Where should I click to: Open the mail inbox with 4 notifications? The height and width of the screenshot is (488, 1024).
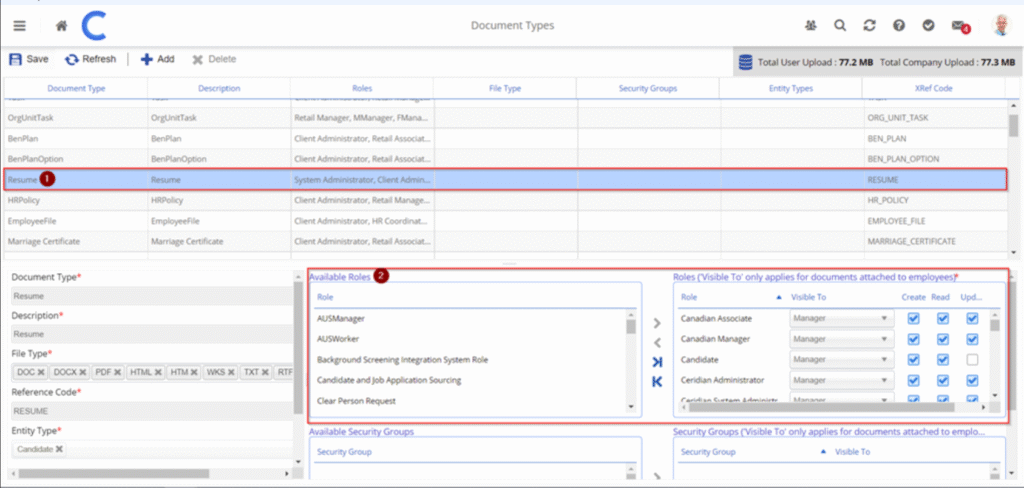pyautogui.click(x=959, y=25)
